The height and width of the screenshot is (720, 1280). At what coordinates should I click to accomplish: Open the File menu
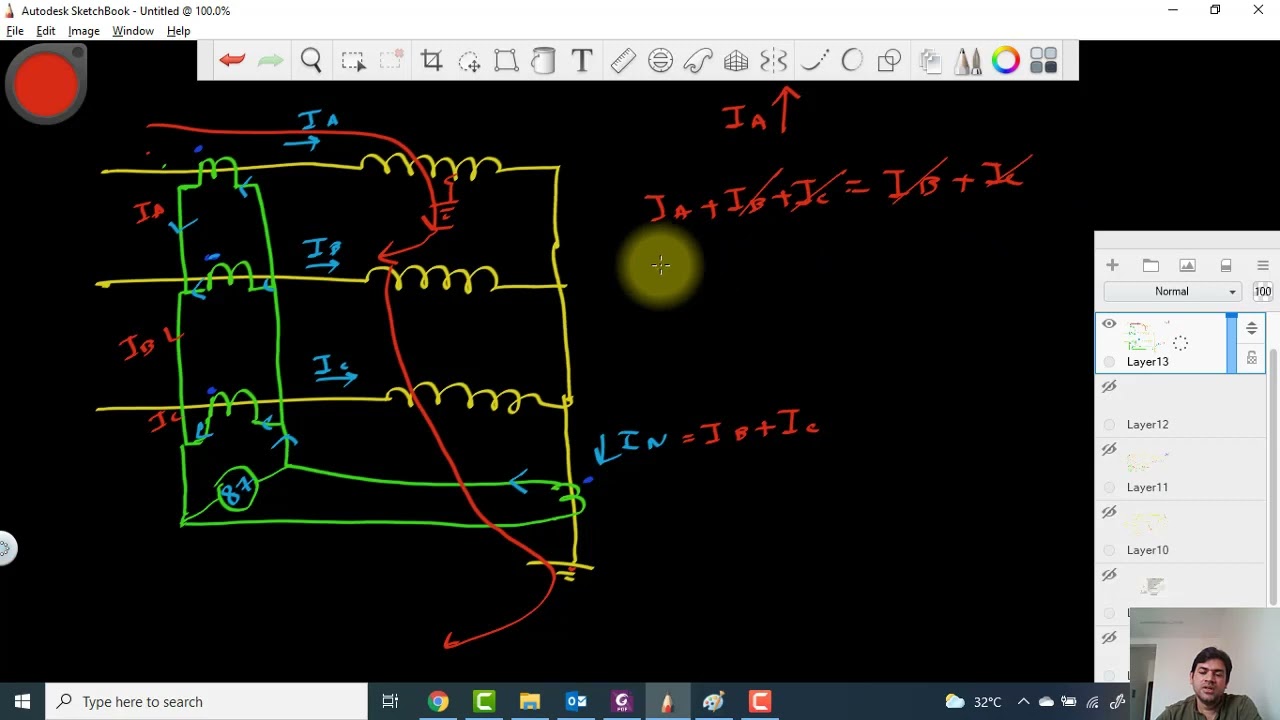point(15,31)
